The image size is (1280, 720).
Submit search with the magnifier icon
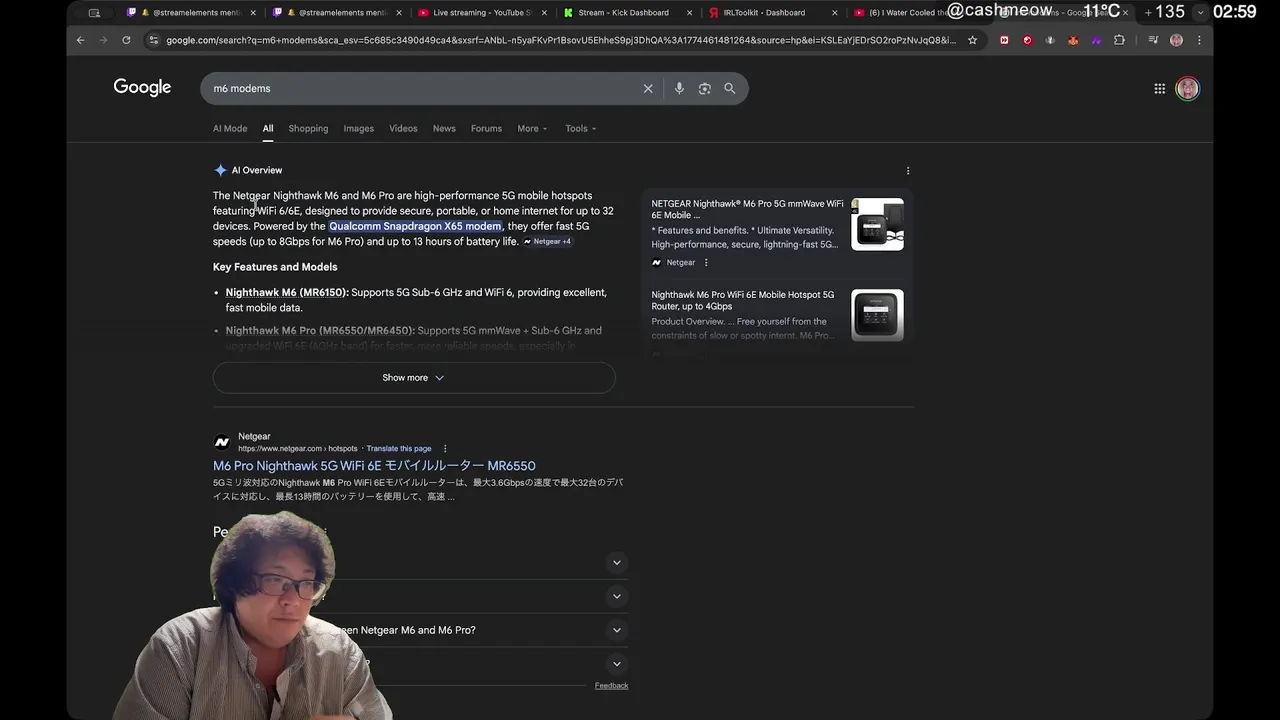[730, 88]
